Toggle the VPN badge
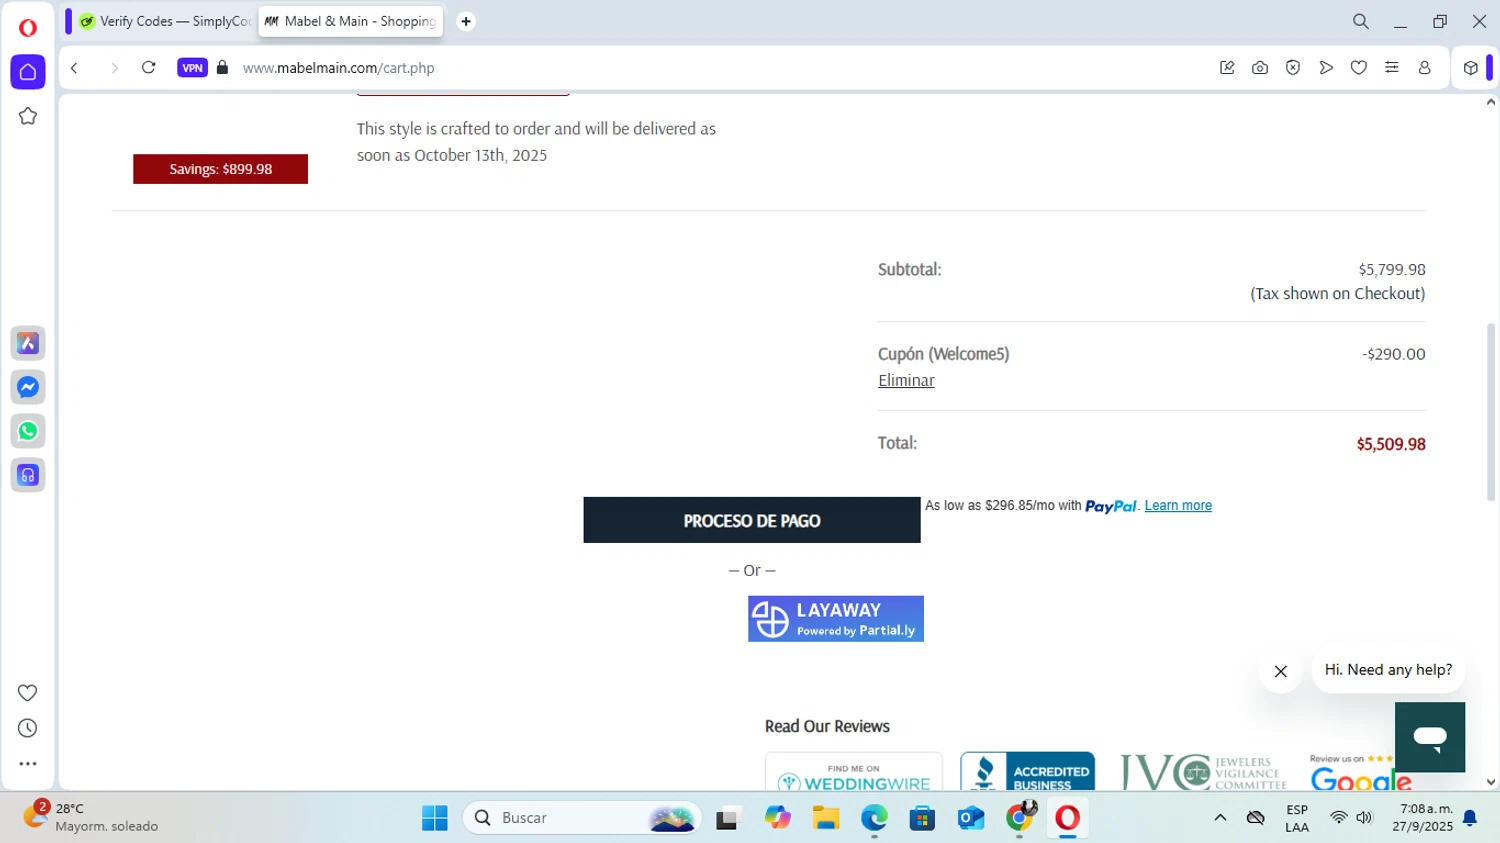This screenshot has height=843, width=1500. coord(192,68)
